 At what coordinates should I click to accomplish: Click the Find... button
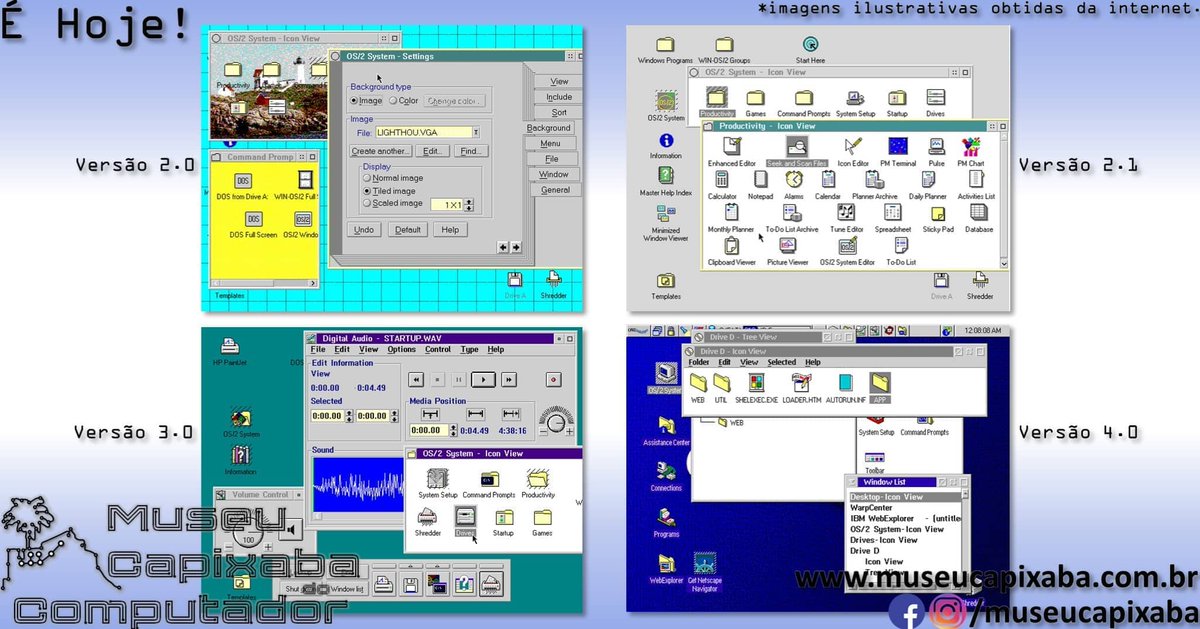(x=469, y=151)
